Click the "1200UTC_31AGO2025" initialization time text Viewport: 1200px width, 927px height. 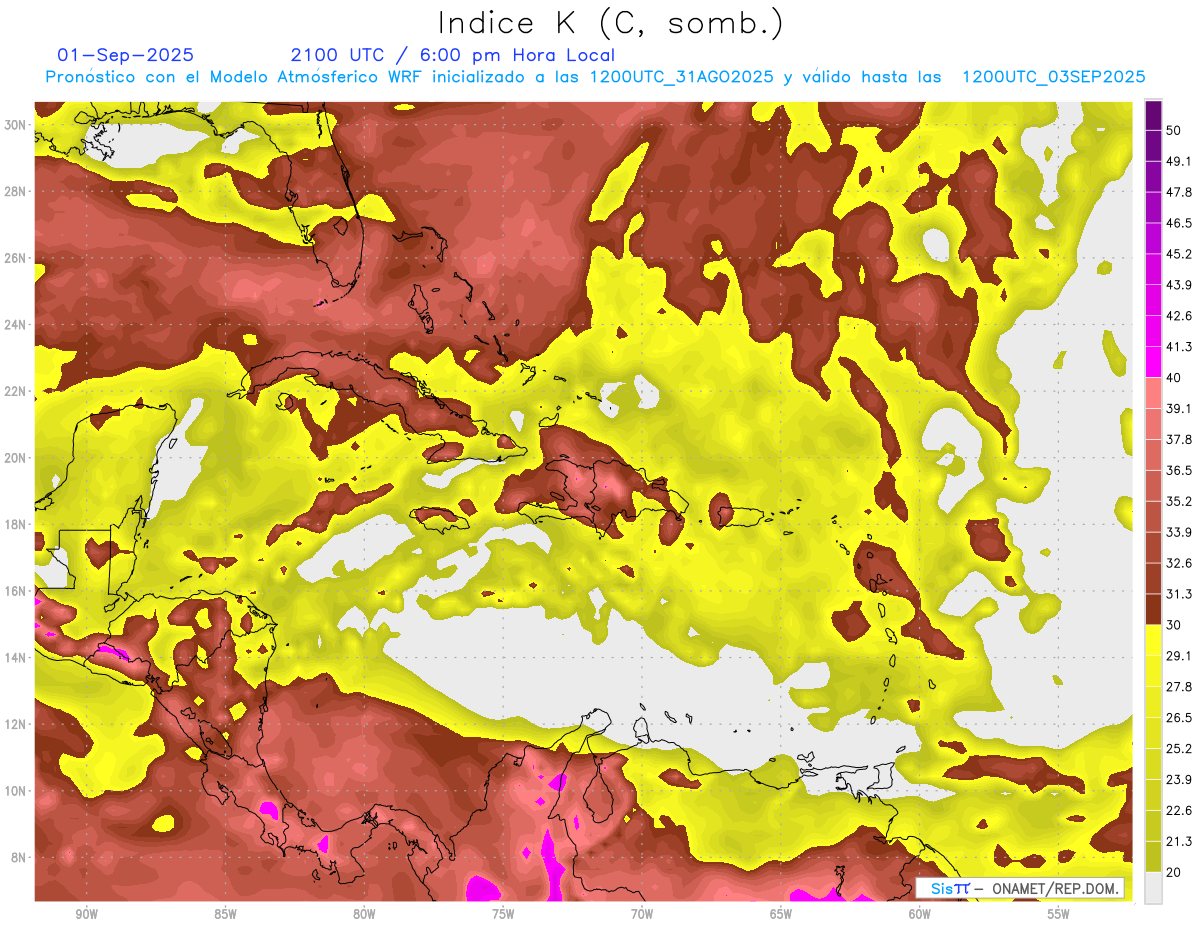682,77
